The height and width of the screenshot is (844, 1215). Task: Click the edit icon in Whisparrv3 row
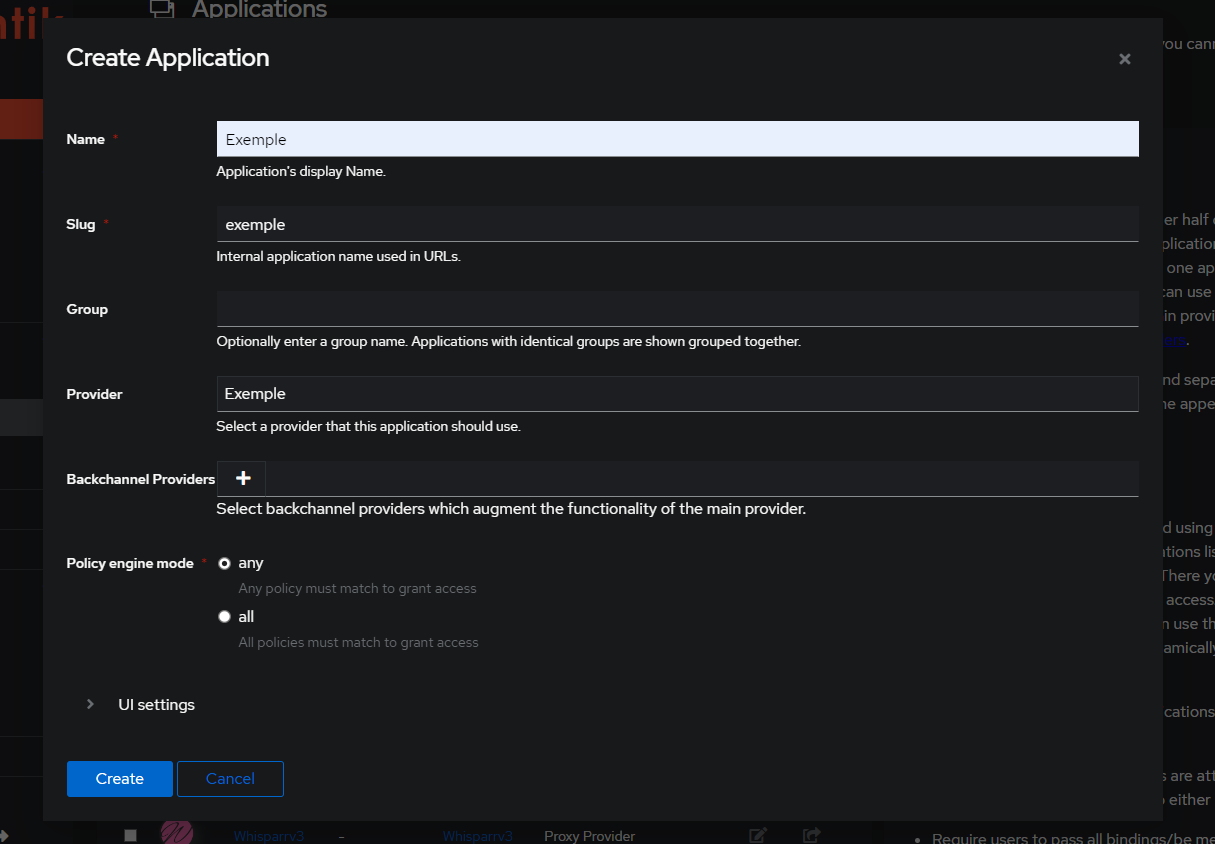(758, 835)
